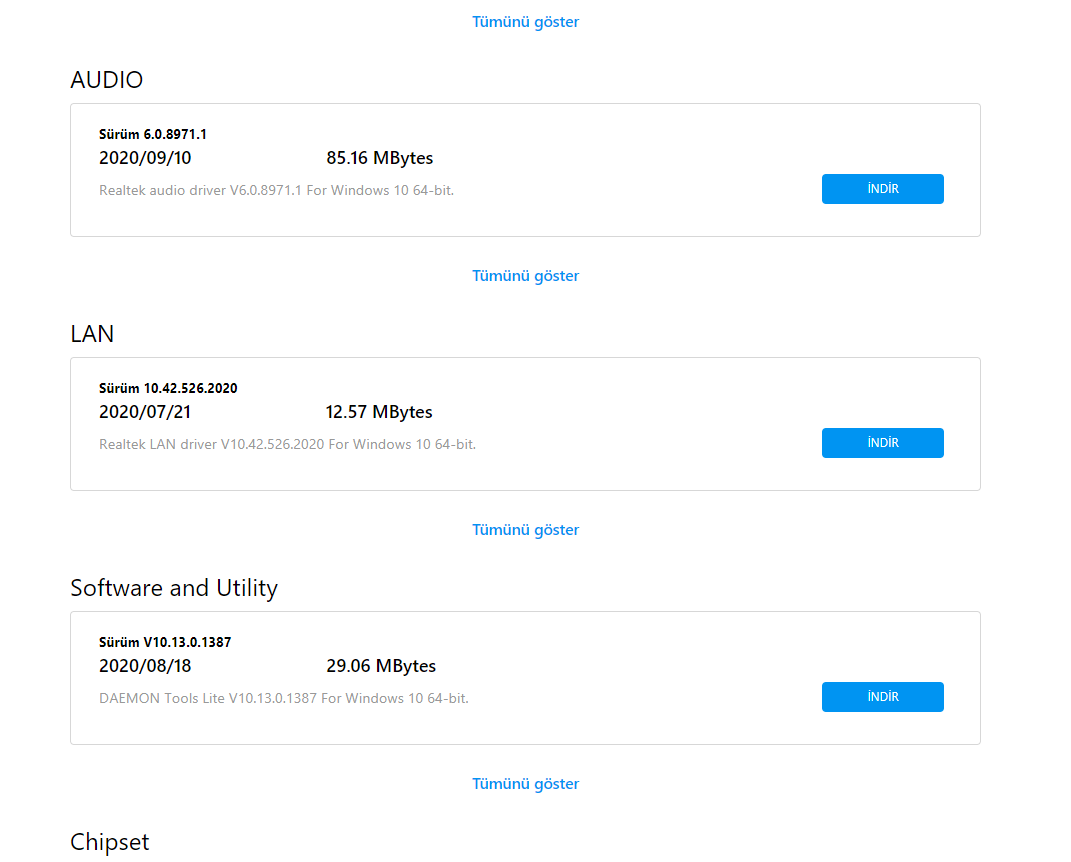Viewport: 1071px width, 862px height.
Task: Show all Software and Utility entries
Action: [x=525, y=784]
